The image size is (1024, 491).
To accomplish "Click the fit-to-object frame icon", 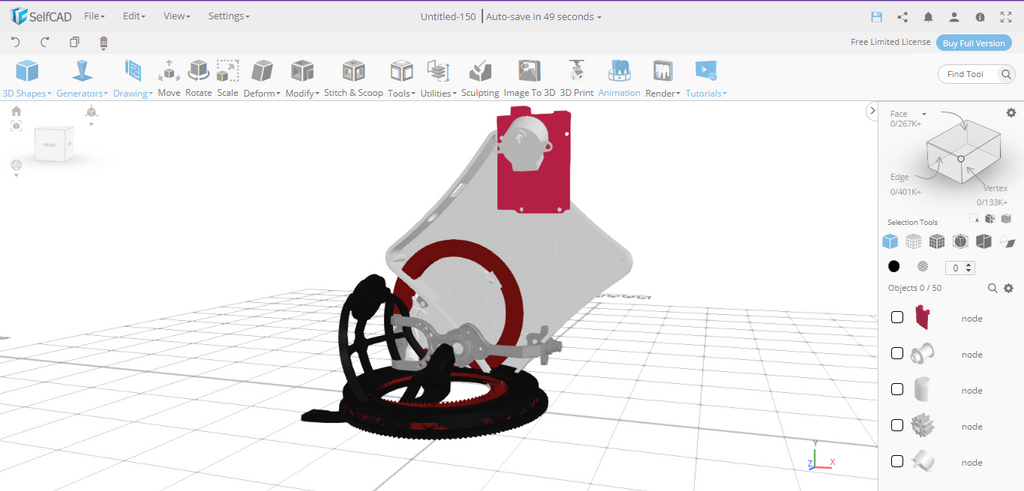I will point(16,125).
